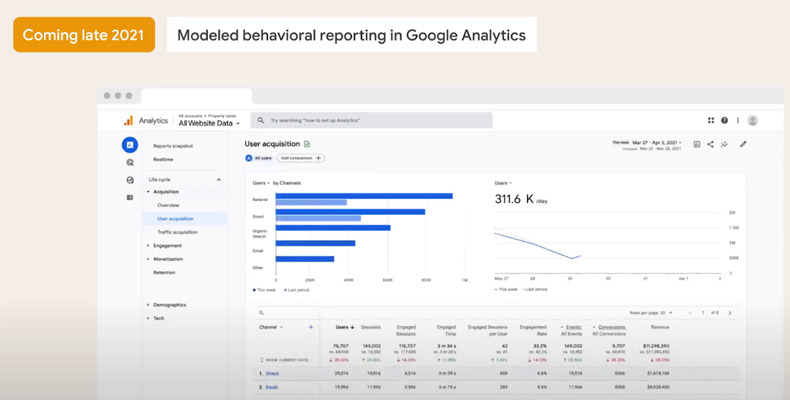This screenshot has width=790, height=400.
Task: Select Overview under Acquisition
Action: pos(168,206)
